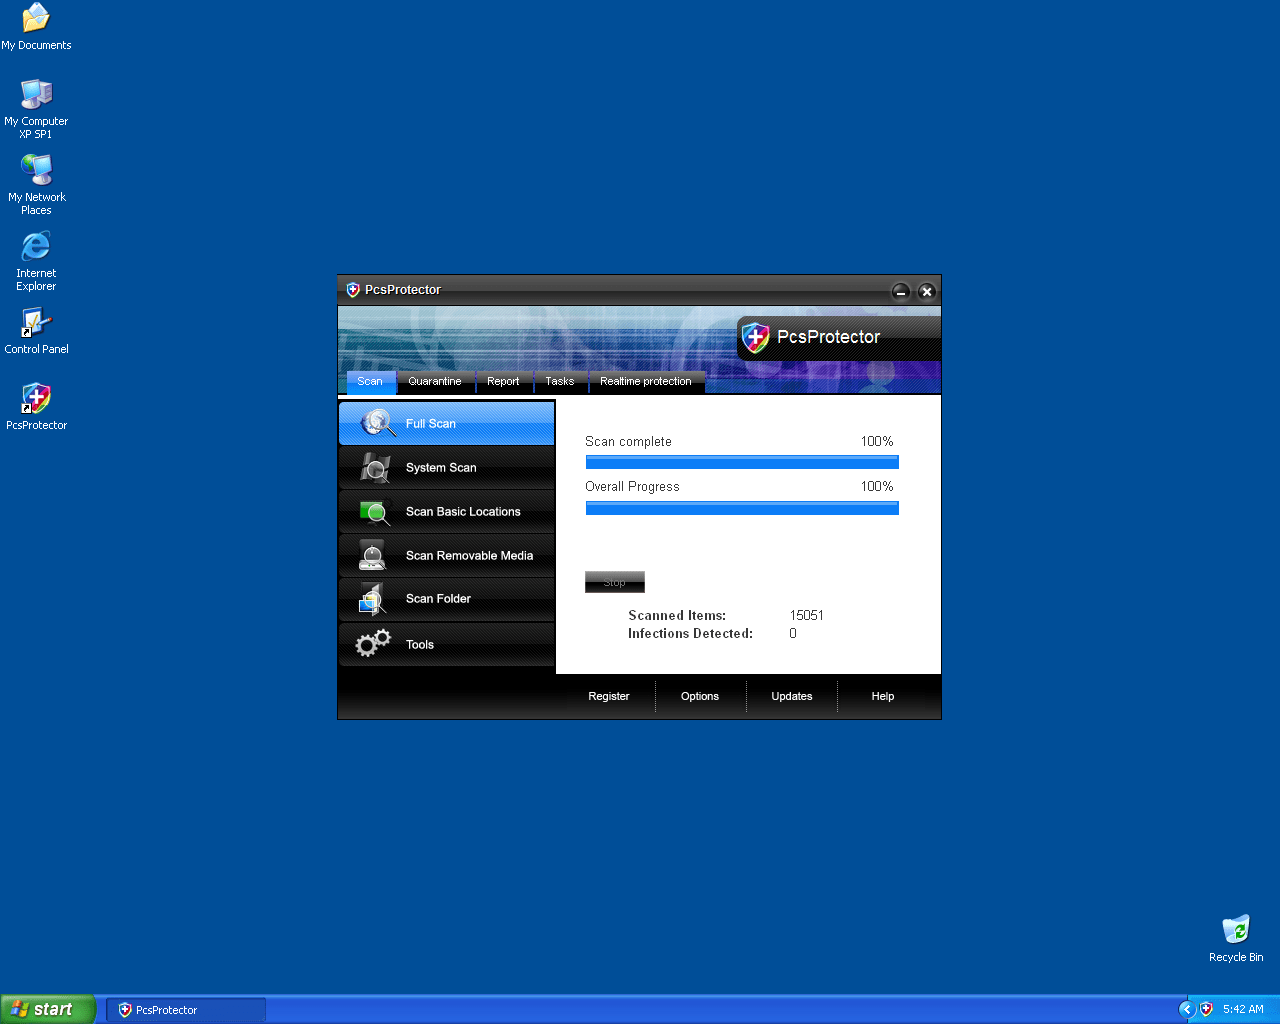The height and width of the screenshot is (1024, 1280).
Task: Switch to the Report tab
Action: 503,381
